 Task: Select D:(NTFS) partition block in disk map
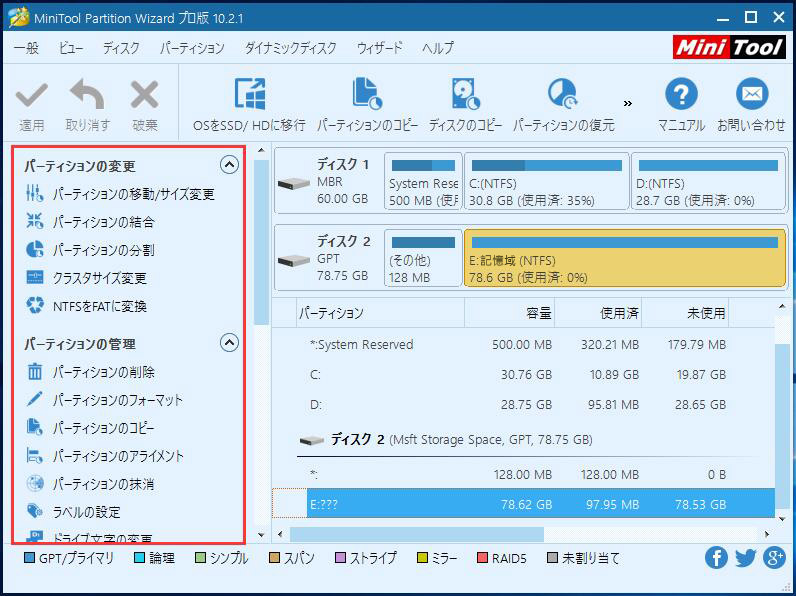click(708, 181)
